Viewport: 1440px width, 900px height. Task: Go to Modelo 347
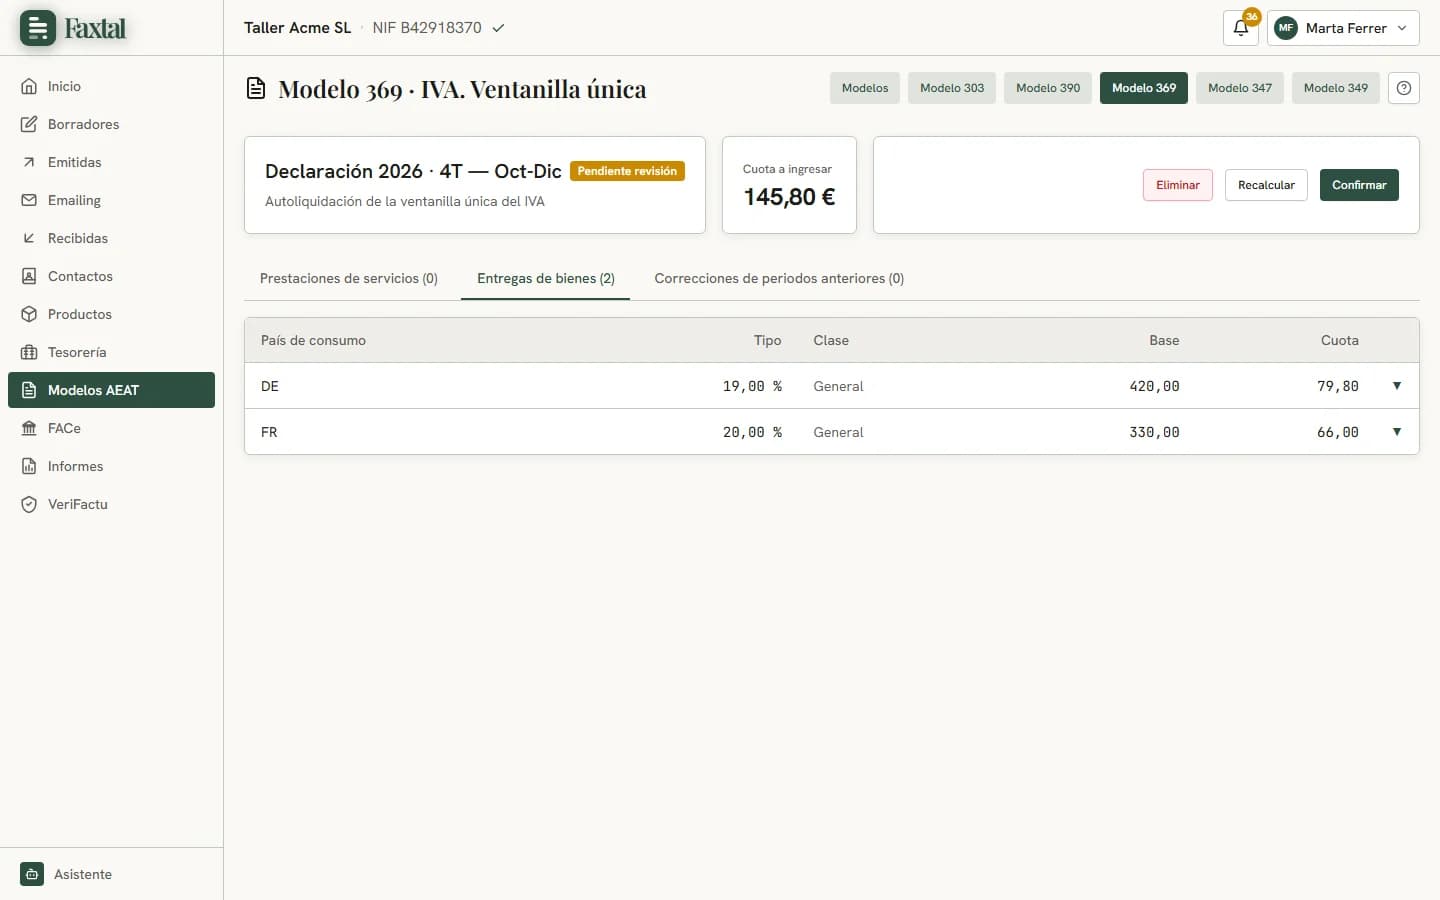pyautogui.click(x=1240, y=88)
